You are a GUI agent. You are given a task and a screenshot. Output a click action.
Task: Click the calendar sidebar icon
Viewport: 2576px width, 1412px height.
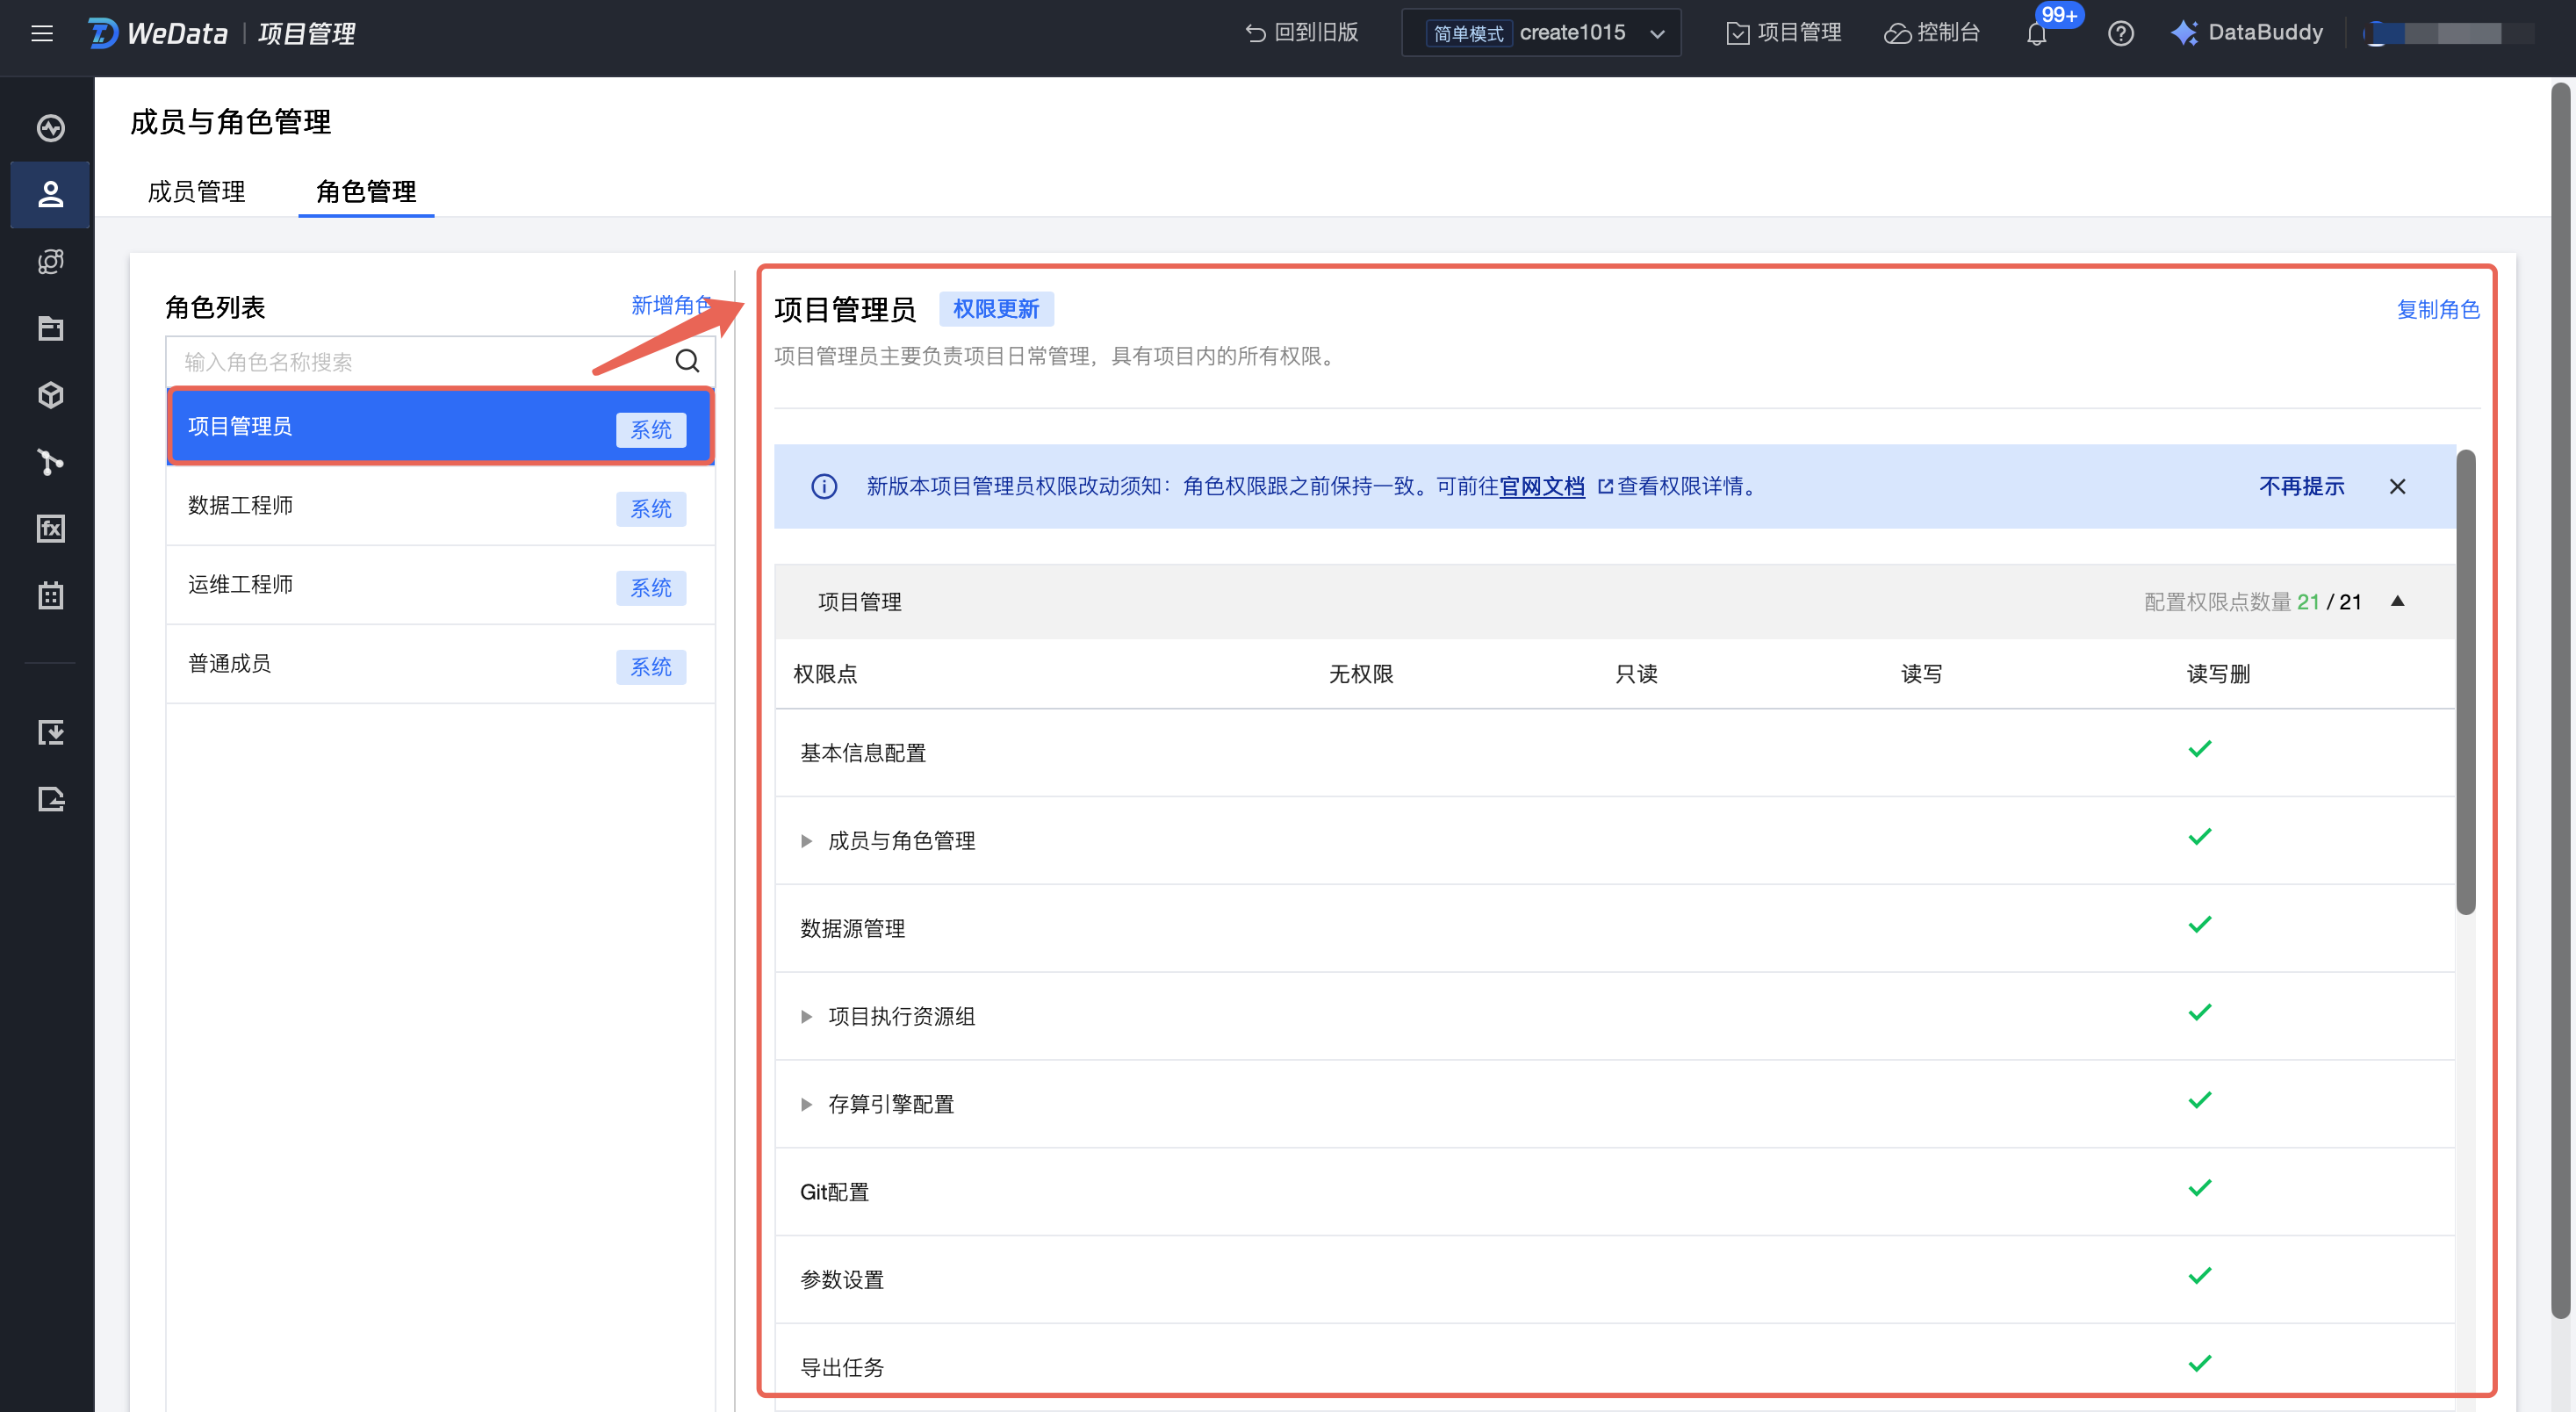click(x=50, y=595)
